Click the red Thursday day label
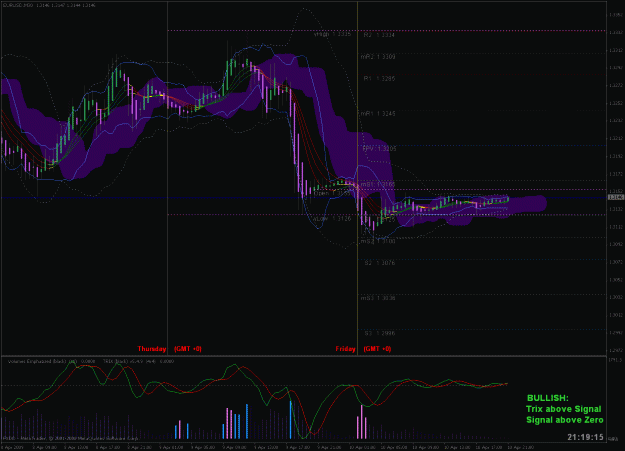 [x=152, y=349]
